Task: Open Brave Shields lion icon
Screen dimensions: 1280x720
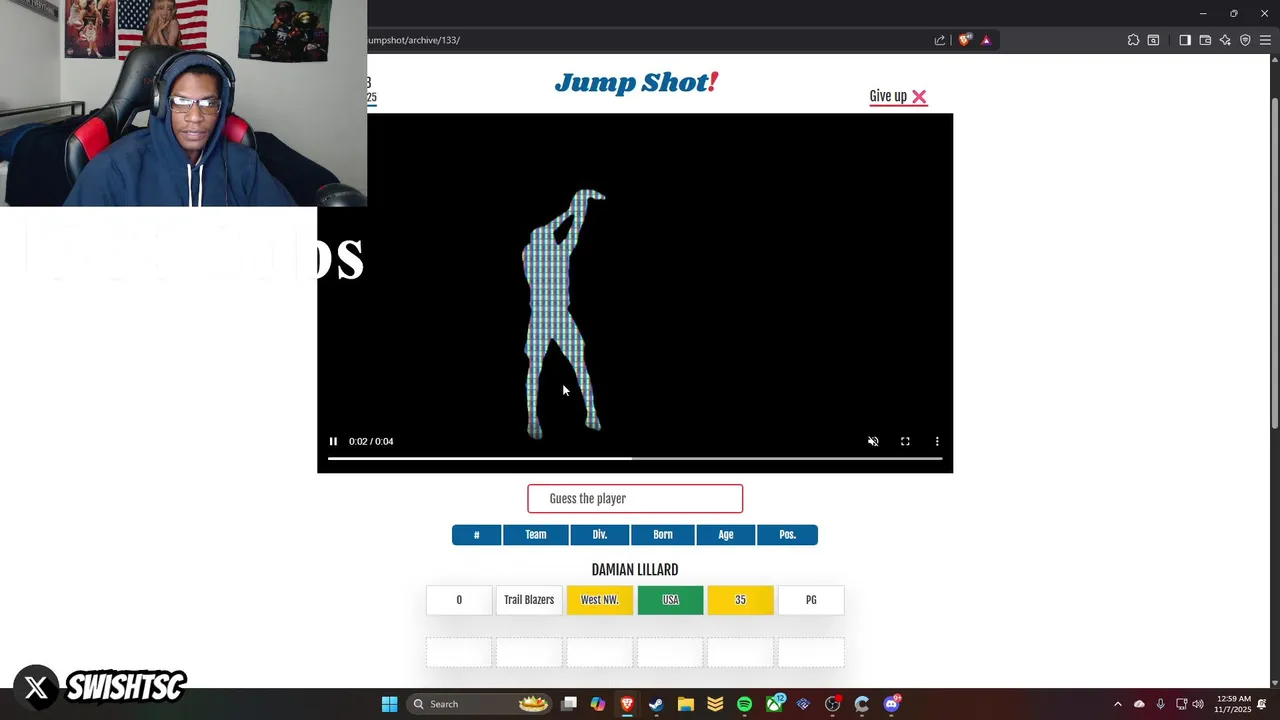Action: click(x=964, y=40)
